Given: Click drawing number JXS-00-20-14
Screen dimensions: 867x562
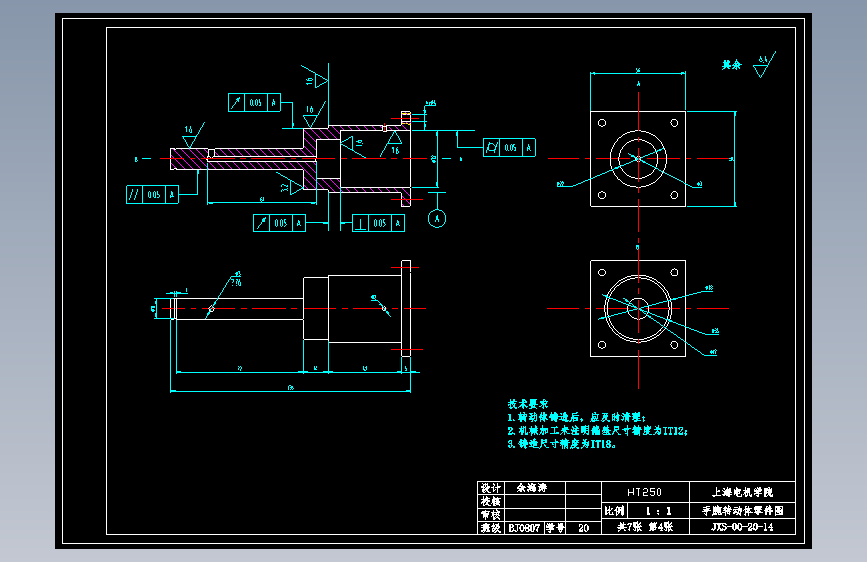Looking at the screenshot, I should [742, 527].
